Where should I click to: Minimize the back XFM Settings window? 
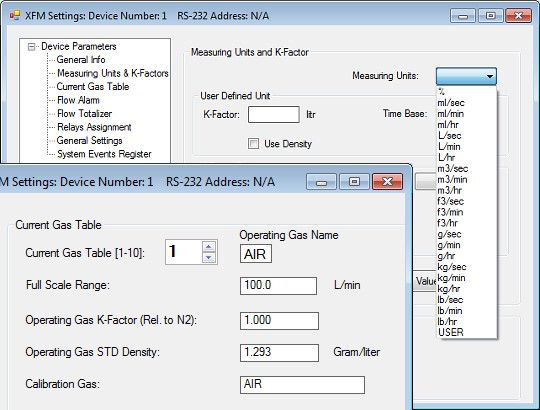click(463, 16)
